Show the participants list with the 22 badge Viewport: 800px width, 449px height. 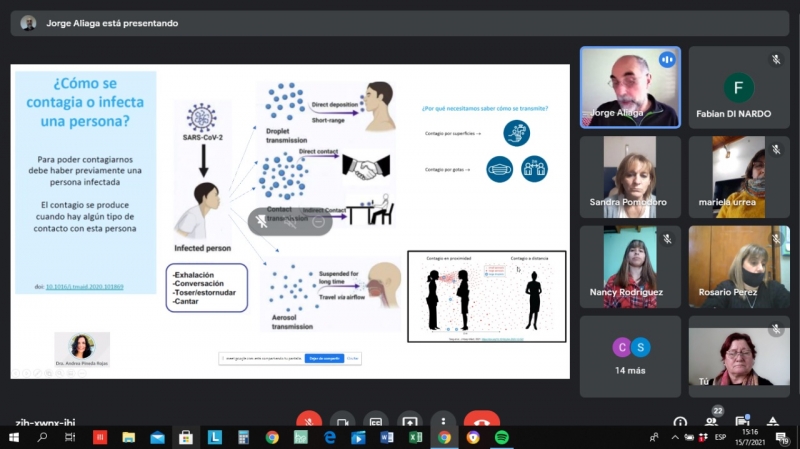pos(711,420)
